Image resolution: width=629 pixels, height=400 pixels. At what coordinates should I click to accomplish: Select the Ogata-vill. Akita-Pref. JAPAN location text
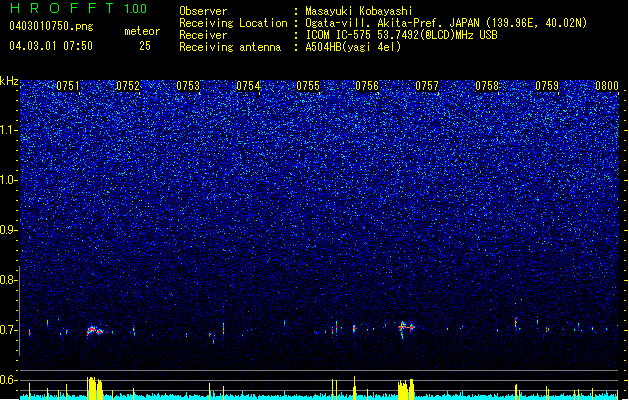[446, 23]
